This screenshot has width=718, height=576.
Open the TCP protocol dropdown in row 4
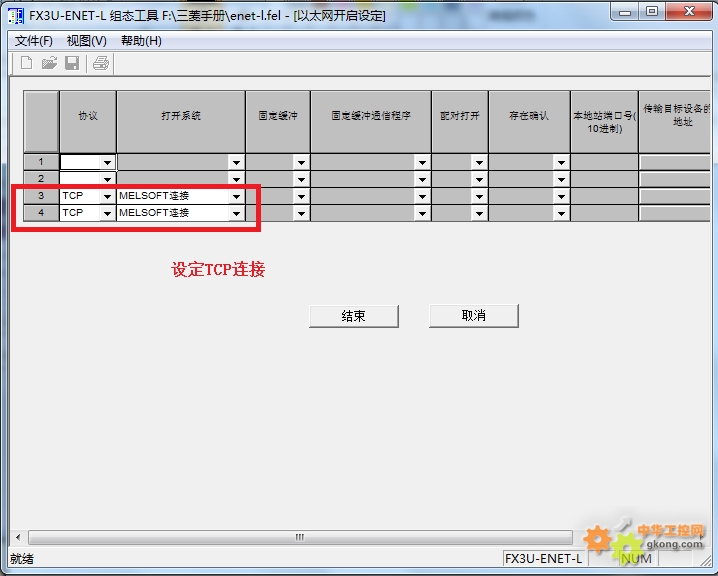tap(107, 213)
